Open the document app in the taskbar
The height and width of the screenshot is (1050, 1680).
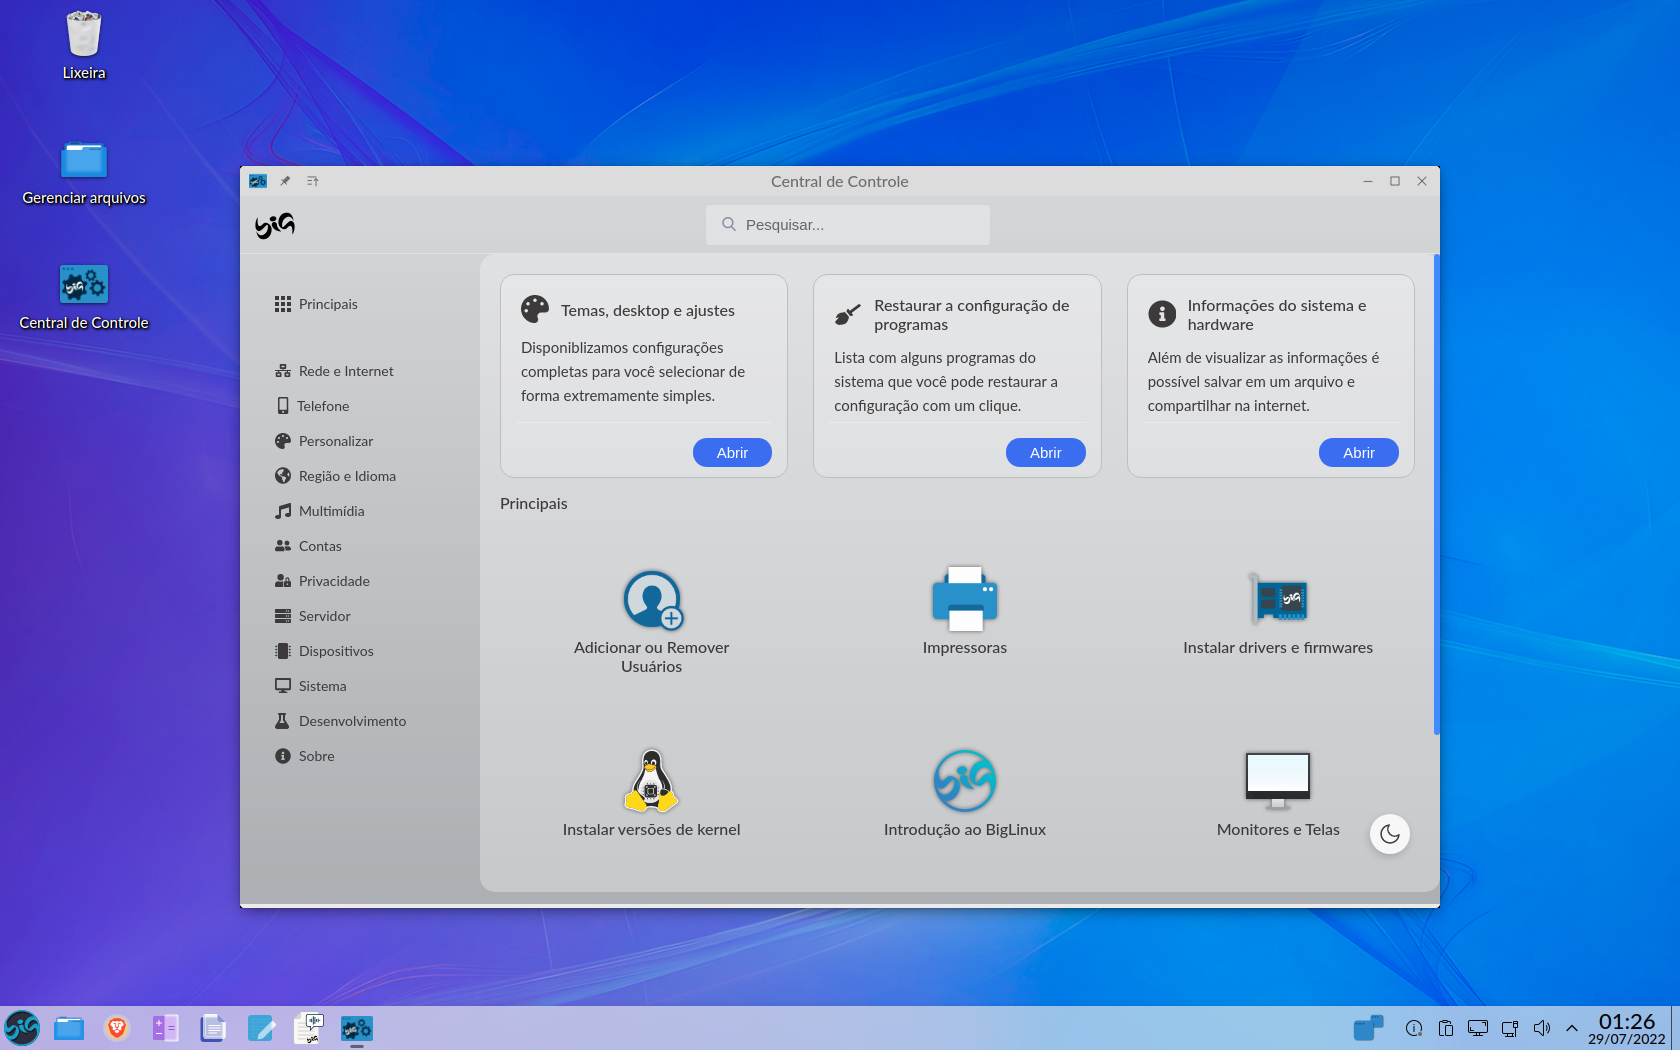pyautogui.click(x=213, y=1028)
